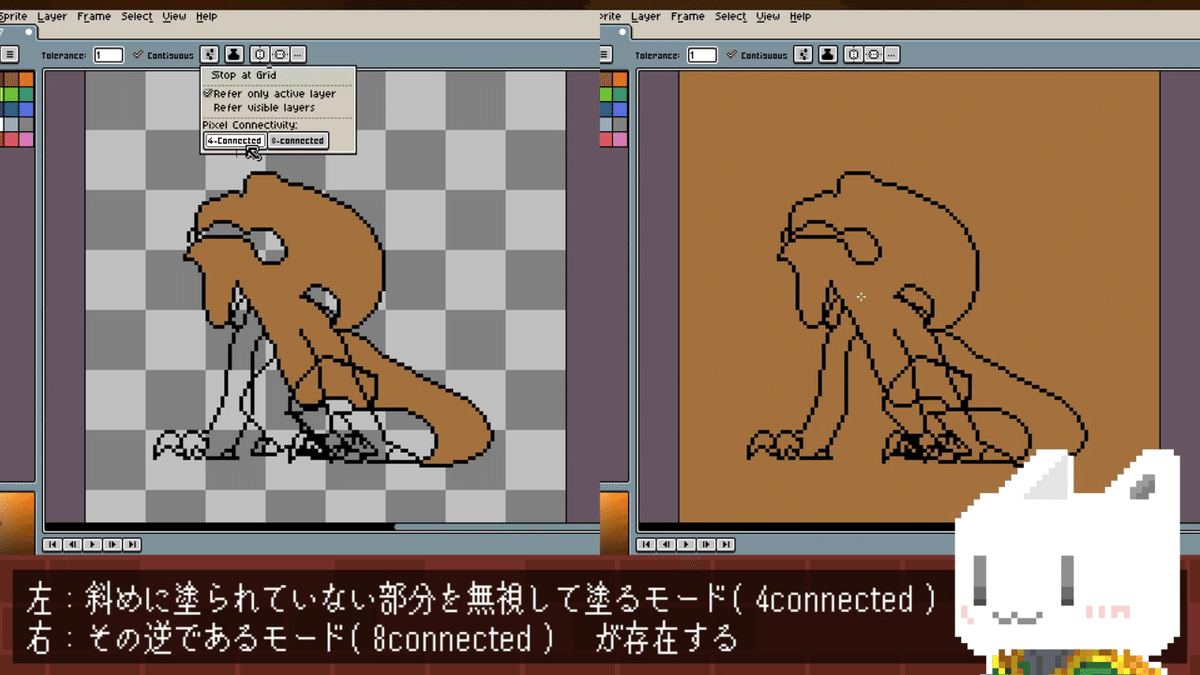Open the Layer menu in right window
Image resolution: width=1200 pixels, height=675 pixels.
tap(645, 17)
